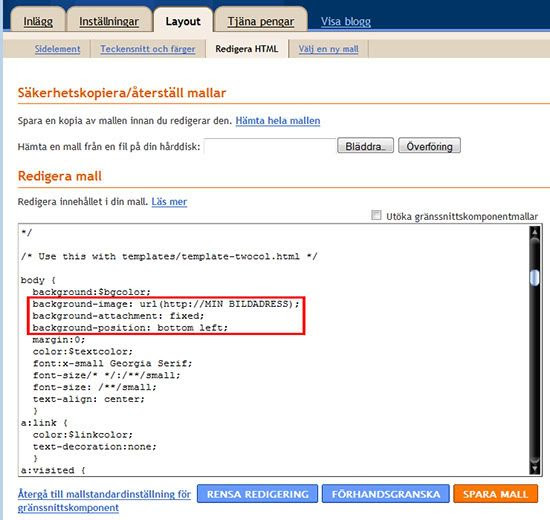Screen dimensions: 550x520
Task: Enable Utöka gränssnittskomponentmallar checkbox
Action: tap(376, 215)
